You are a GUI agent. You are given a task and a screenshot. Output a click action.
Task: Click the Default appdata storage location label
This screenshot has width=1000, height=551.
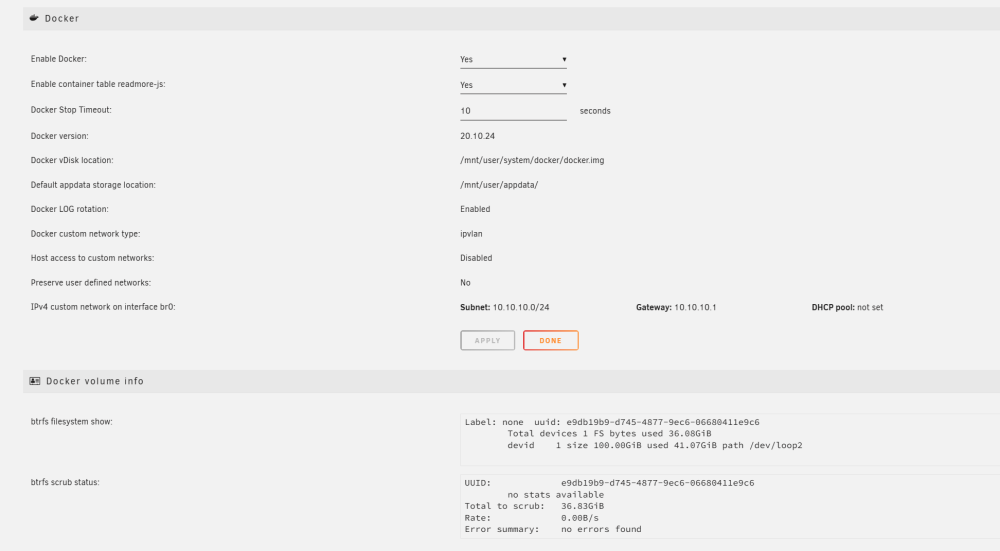coord(93,185)
